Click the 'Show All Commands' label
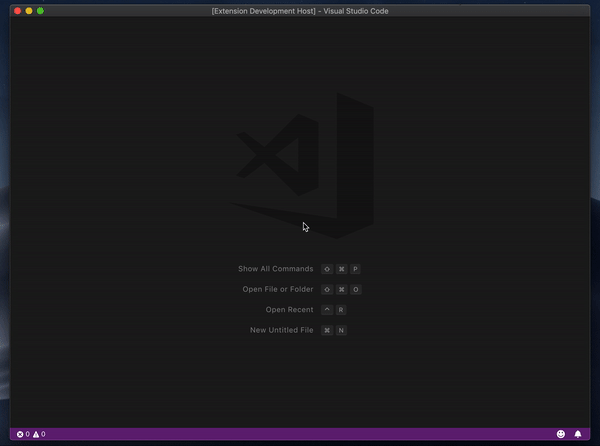This screenshot has height=446, width=600. (276, 269)
